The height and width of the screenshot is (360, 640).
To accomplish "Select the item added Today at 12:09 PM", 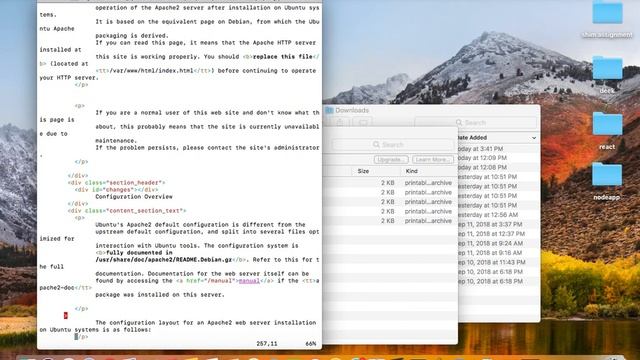I will 498,158.
